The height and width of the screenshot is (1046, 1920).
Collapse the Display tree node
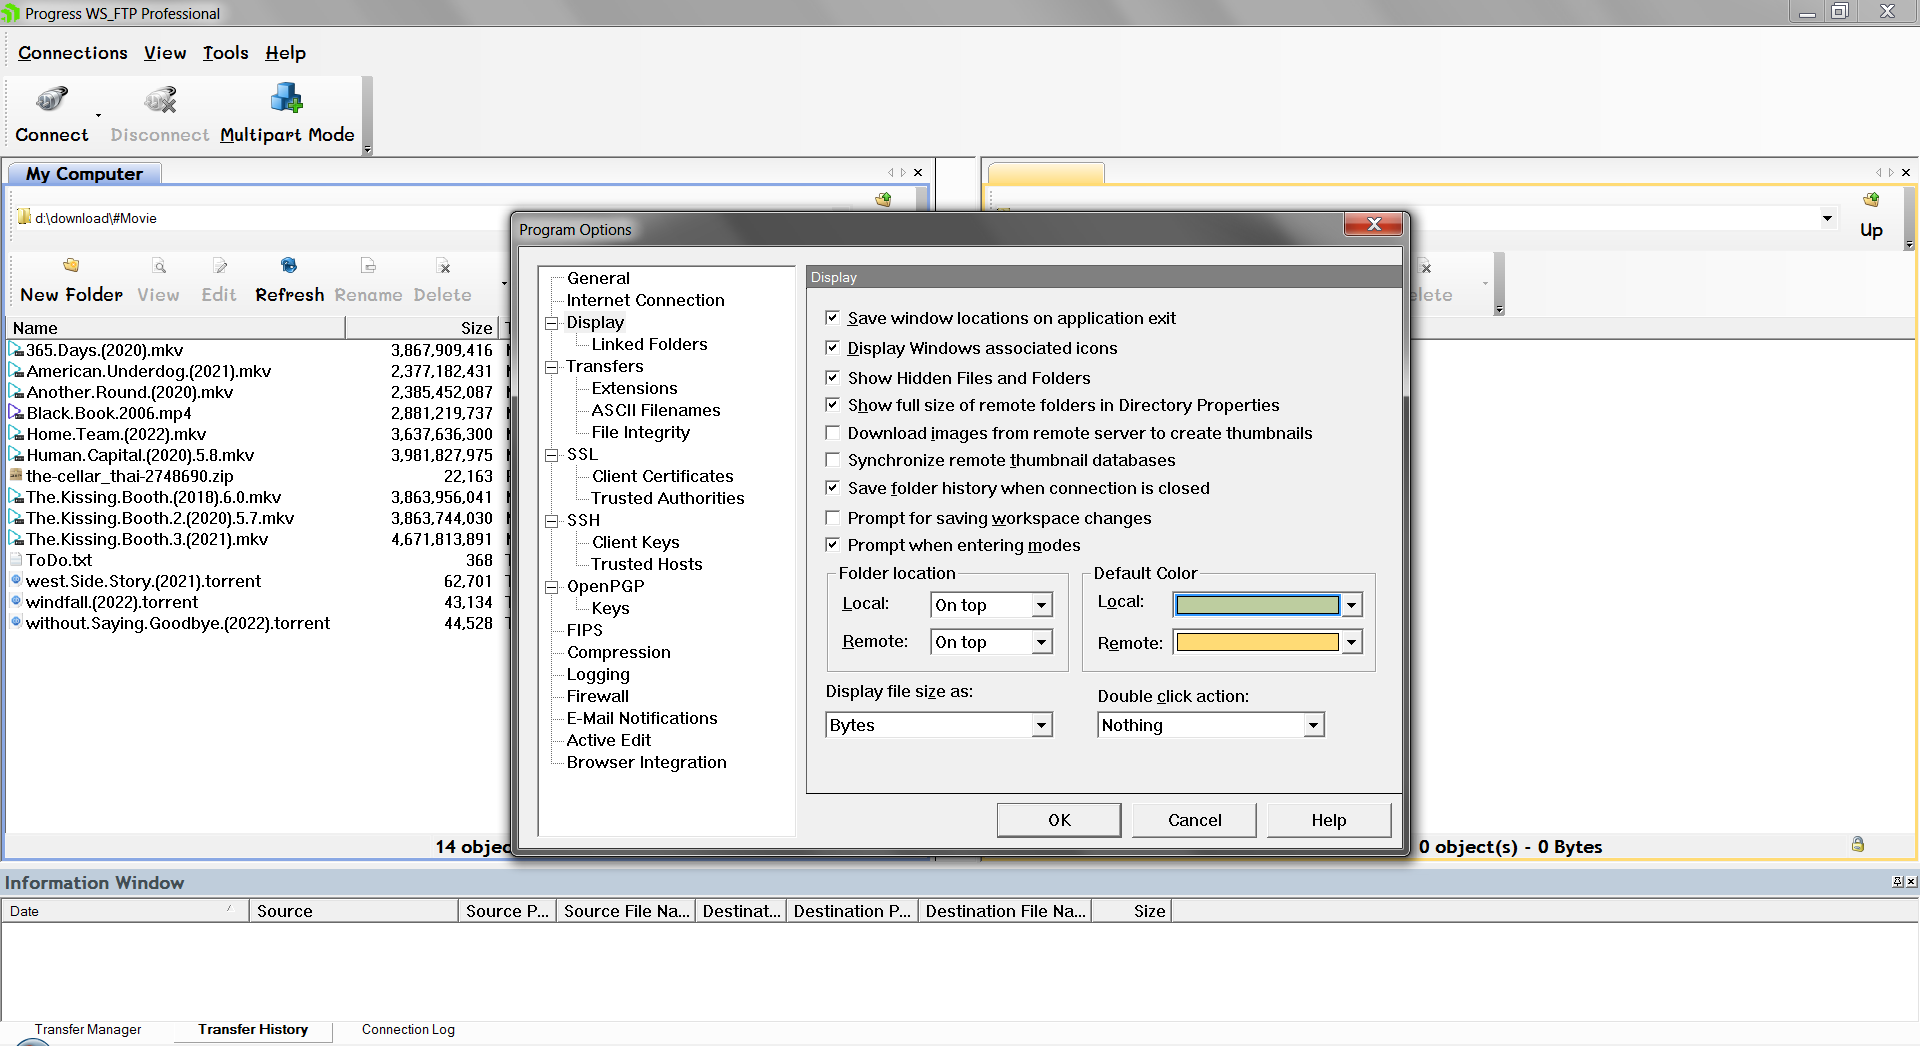tap(551, 323)
